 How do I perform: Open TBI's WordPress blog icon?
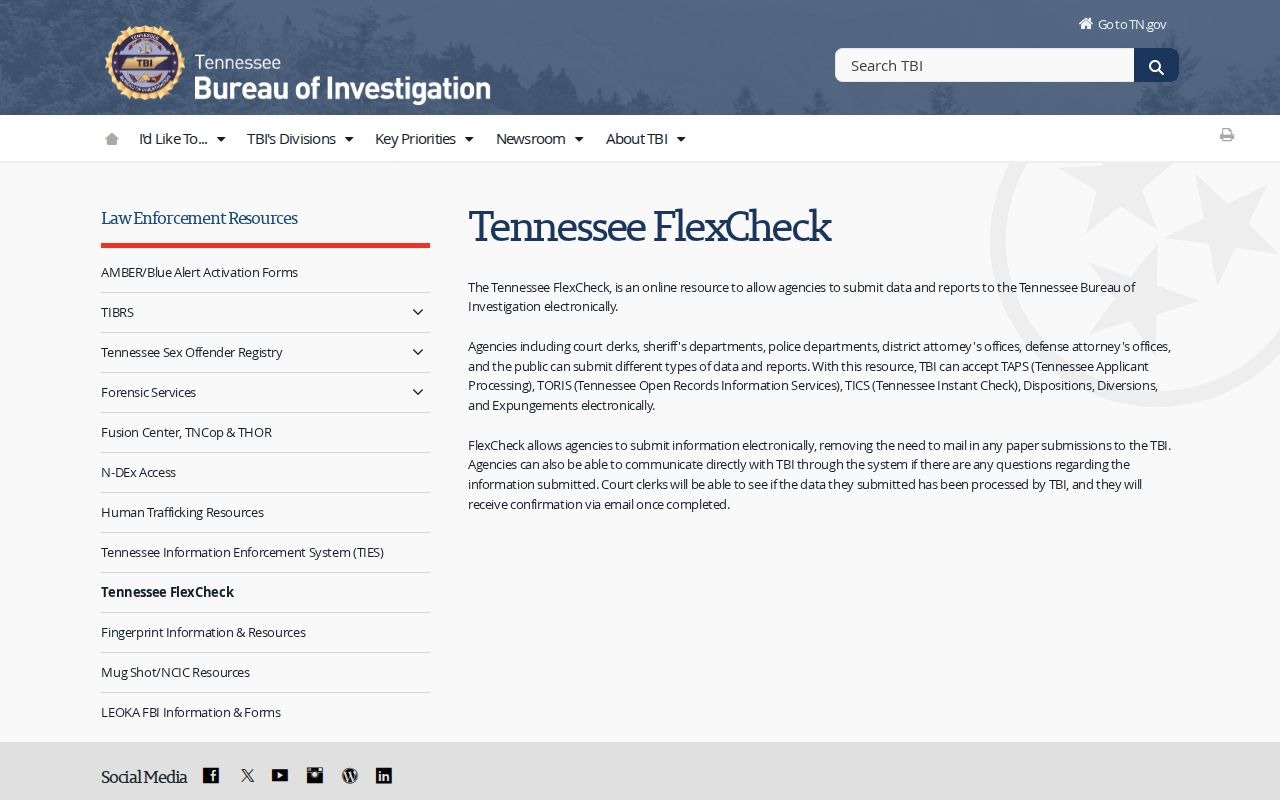point(349,775)
